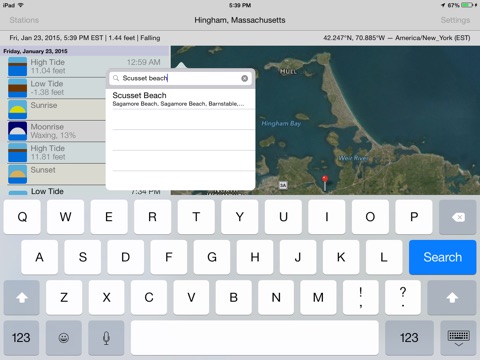Viewport: 480px width, 360px height.
Task: Click into the Scusset beach search field
Action: click(x=180, y=78)
